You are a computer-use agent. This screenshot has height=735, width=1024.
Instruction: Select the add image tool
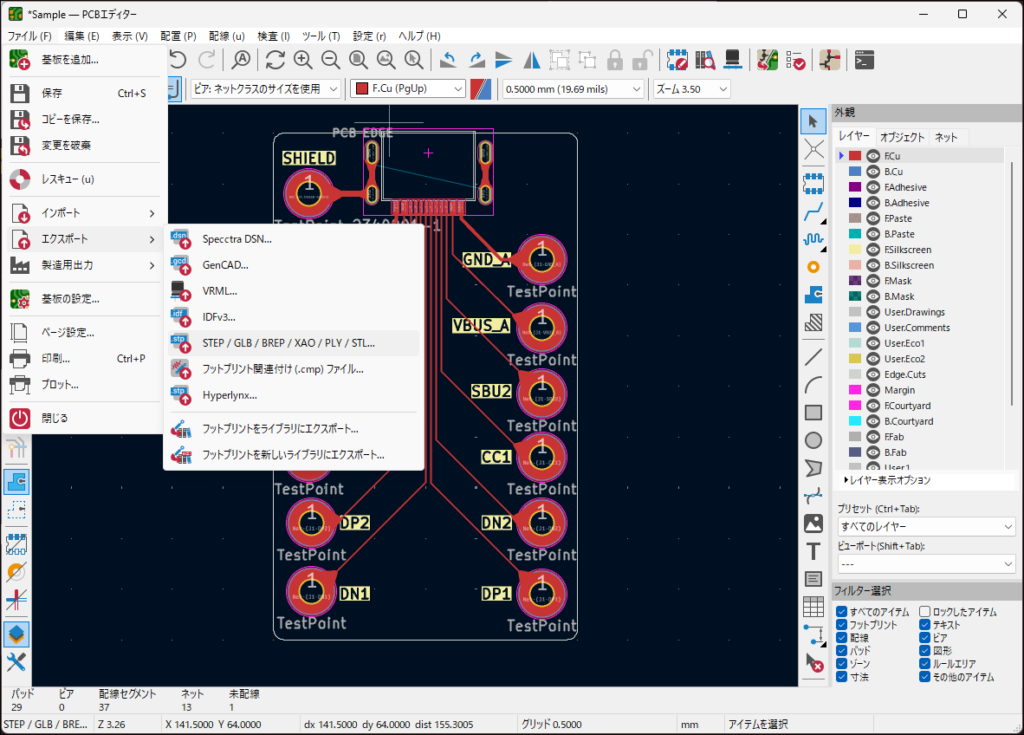point(814,523)
